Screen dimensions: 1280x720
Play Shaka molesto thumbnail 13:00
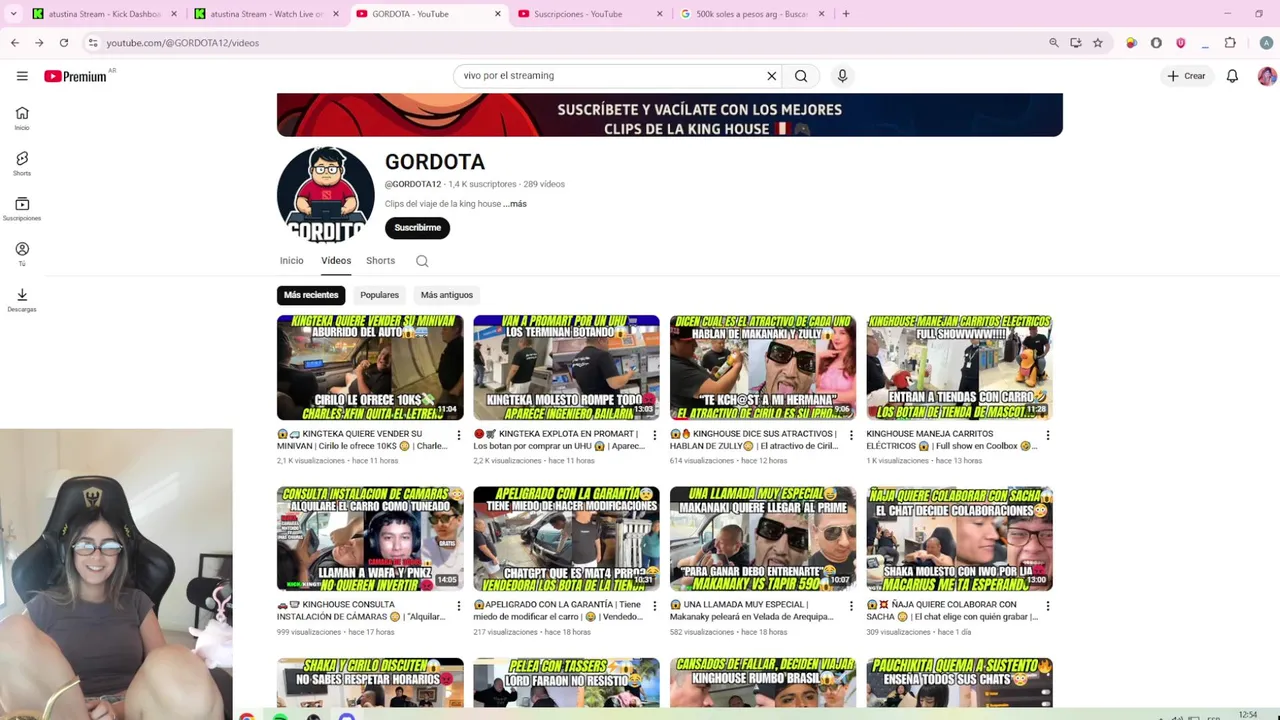pos(959,539)
